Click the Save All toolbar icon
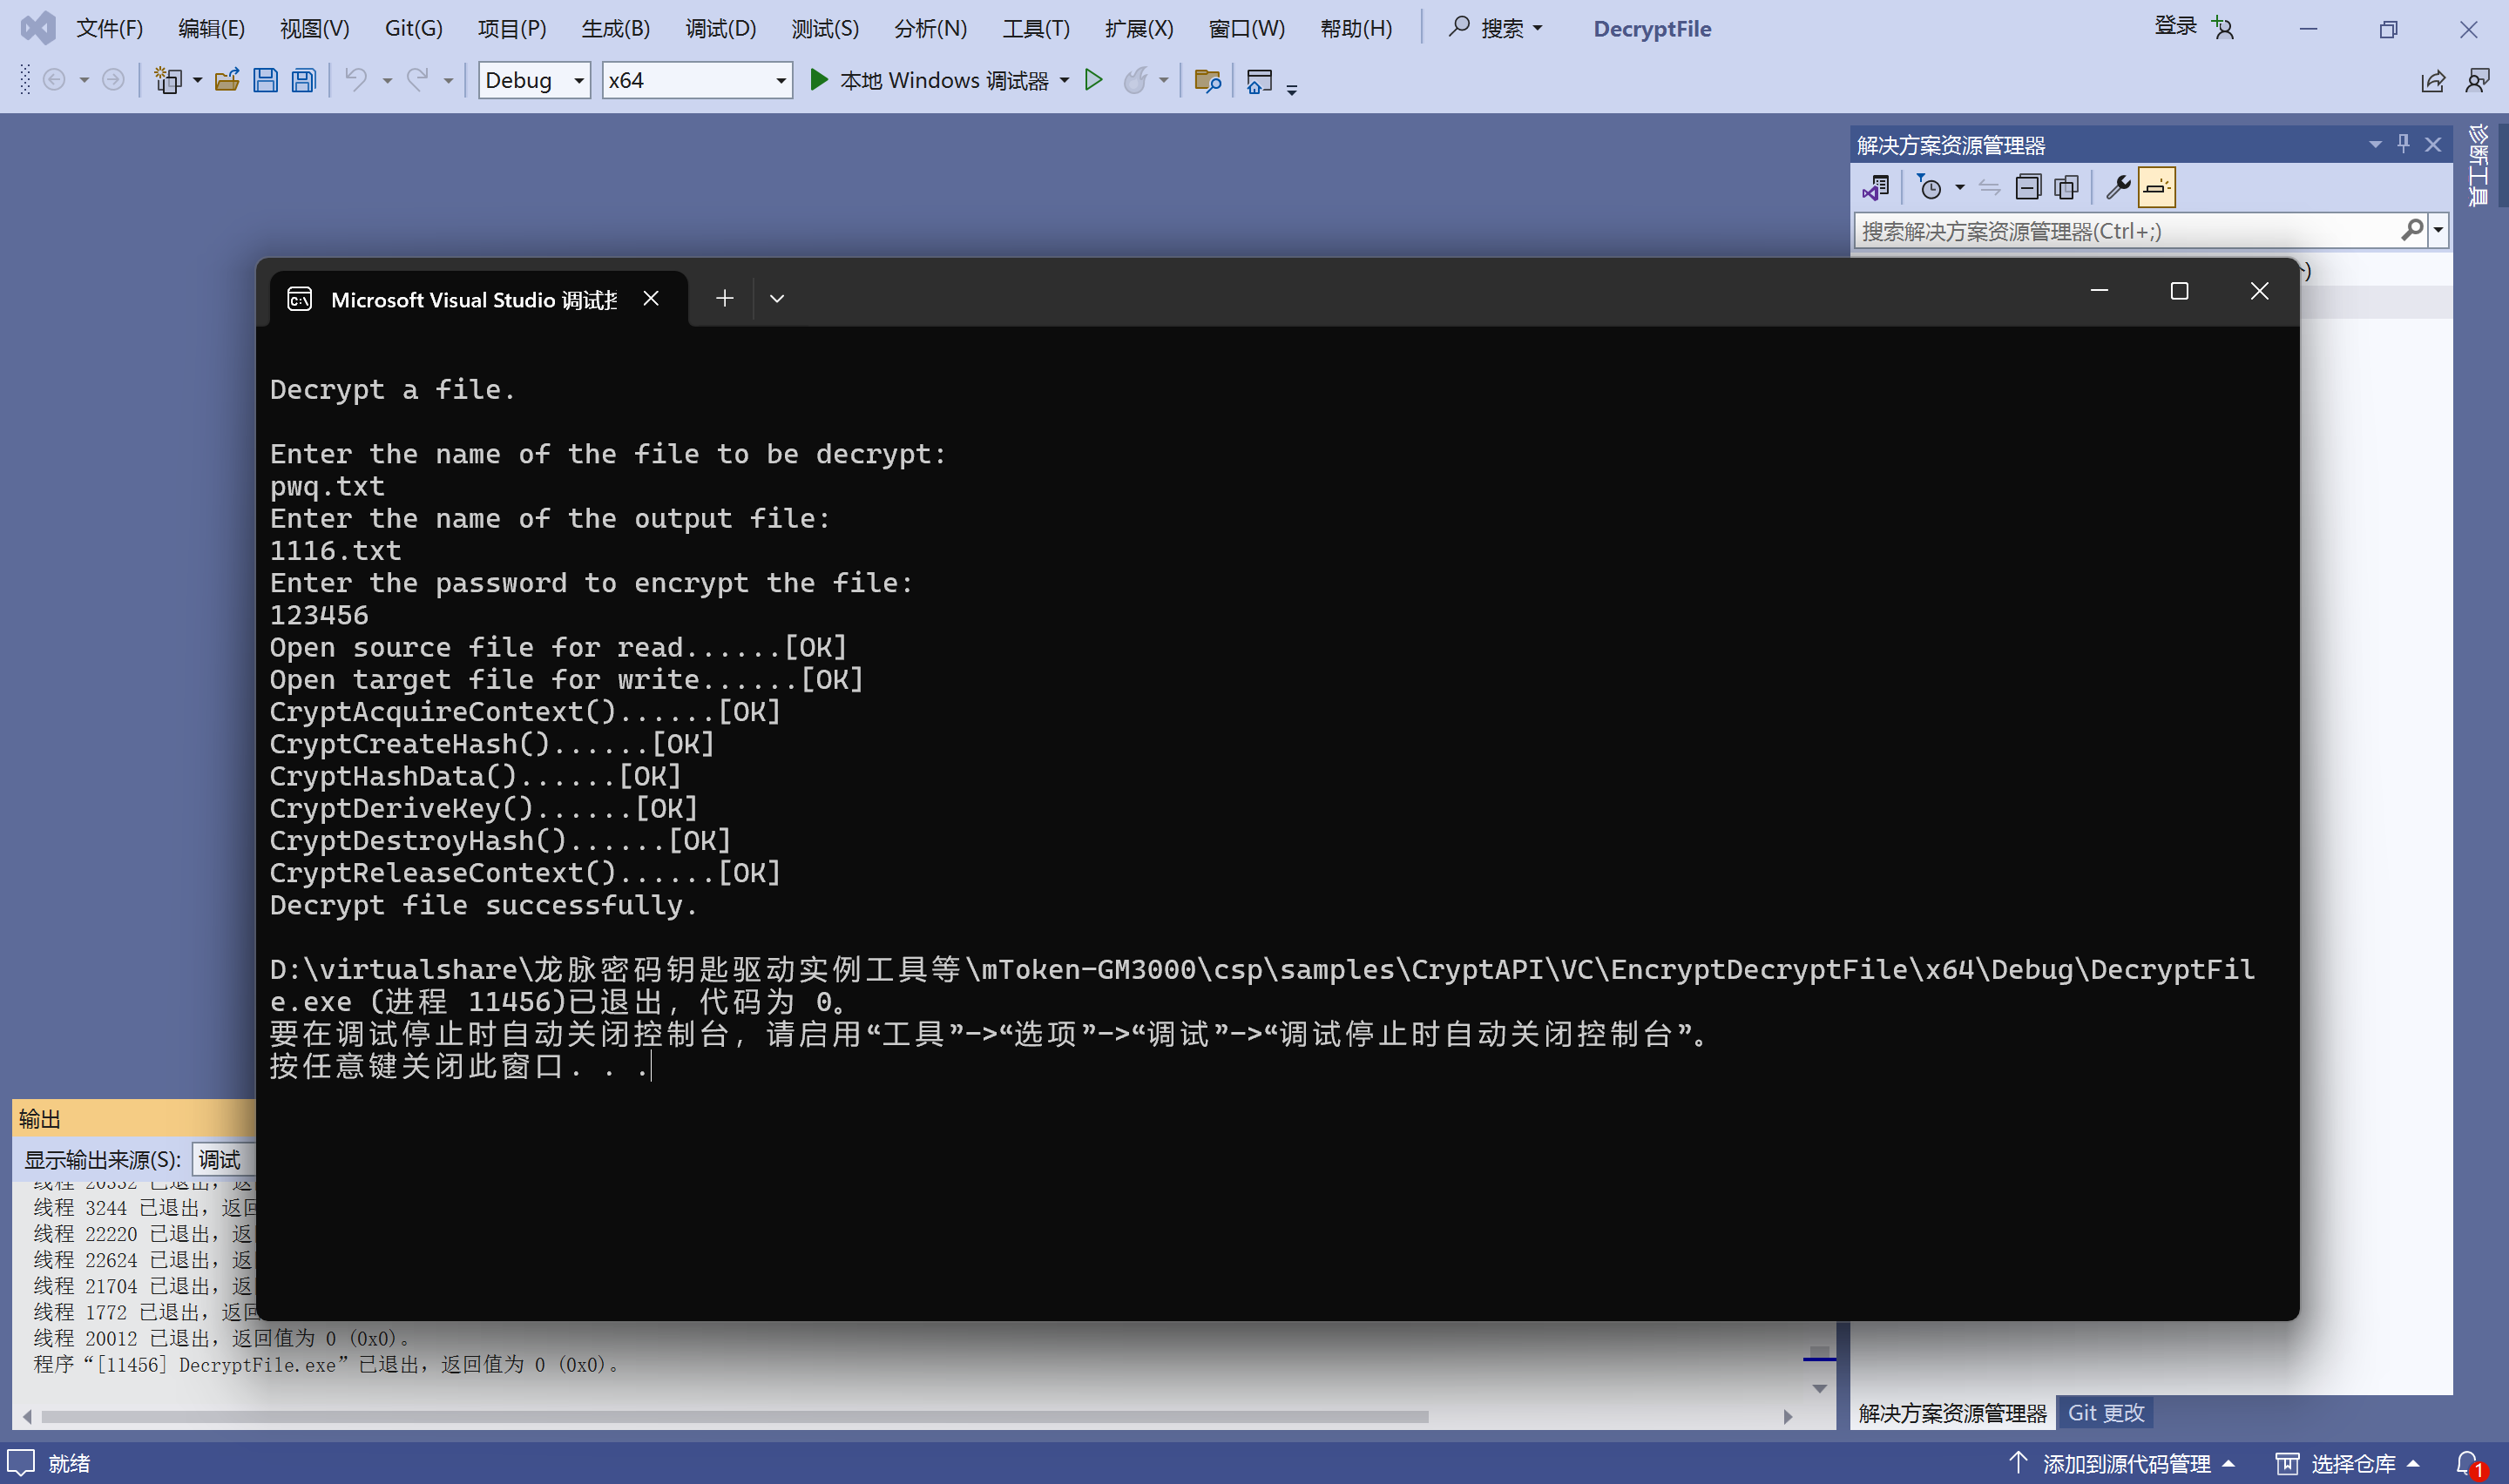 pyautogui.click(x=304, y=80)
